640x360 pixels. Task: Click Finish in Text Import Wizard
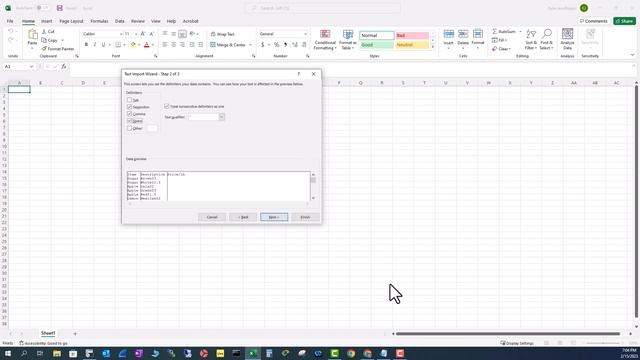pos(305,217)
